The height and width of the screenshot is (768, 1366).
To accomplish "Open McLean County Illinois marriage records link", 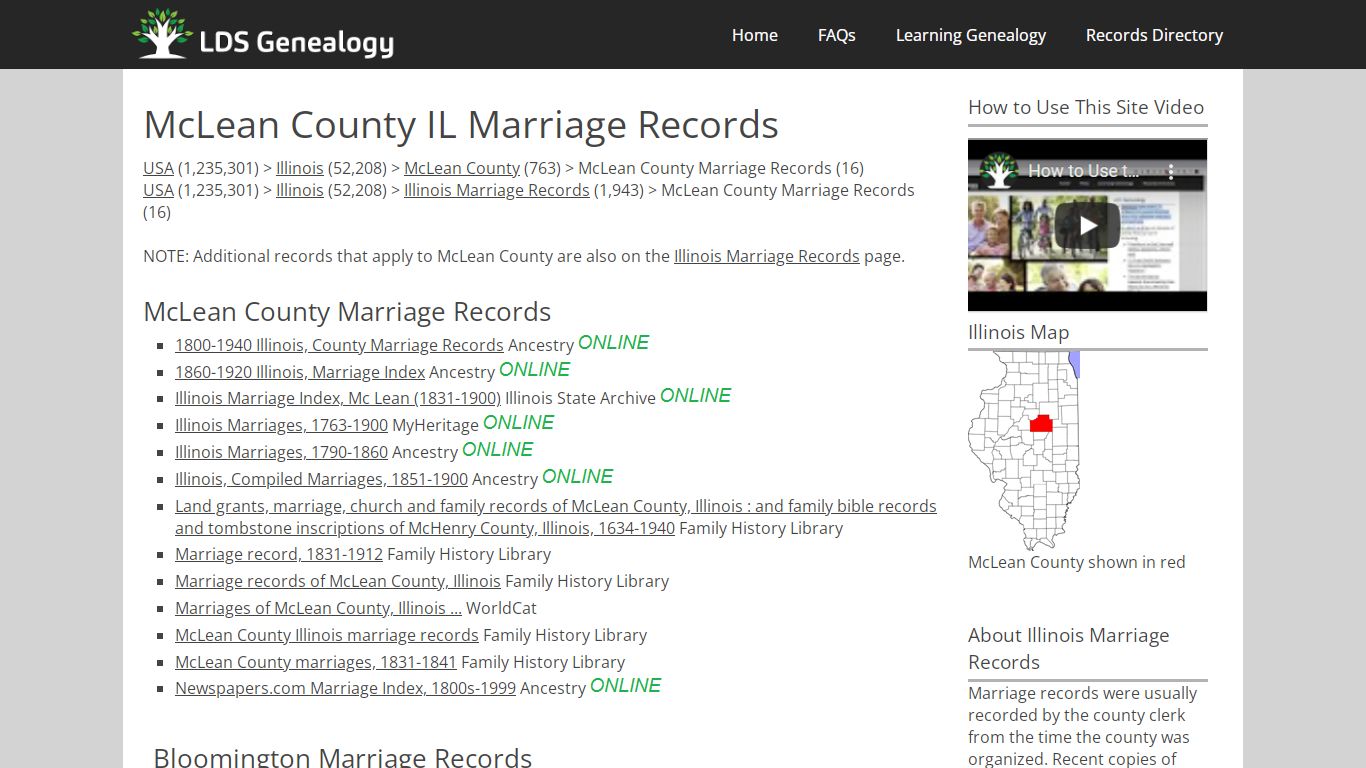I will 327,635.
